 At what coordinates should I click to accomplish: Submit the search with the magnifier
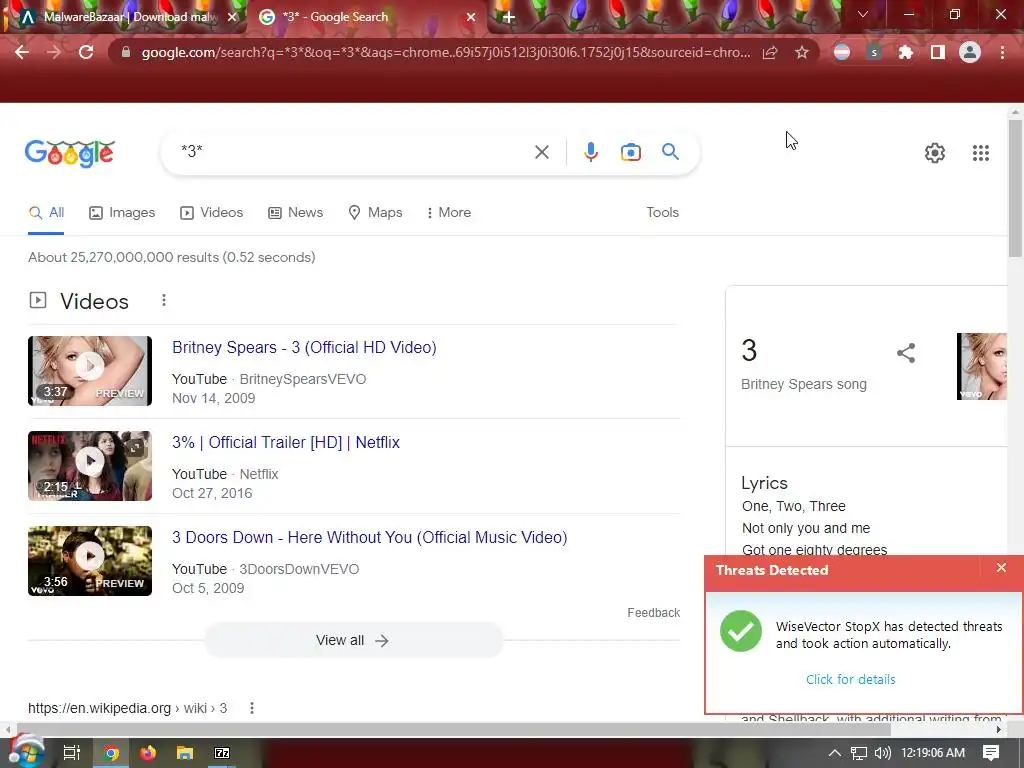(670, 152)
